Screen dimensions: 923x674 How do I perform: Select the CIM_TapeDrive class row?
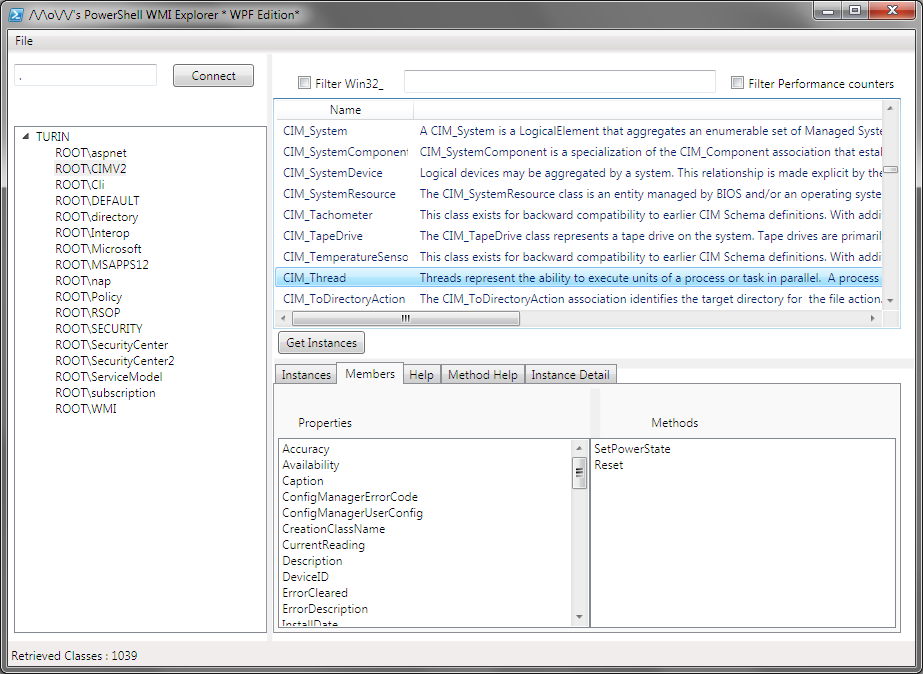pyautogui.click(x=579, y=235)
